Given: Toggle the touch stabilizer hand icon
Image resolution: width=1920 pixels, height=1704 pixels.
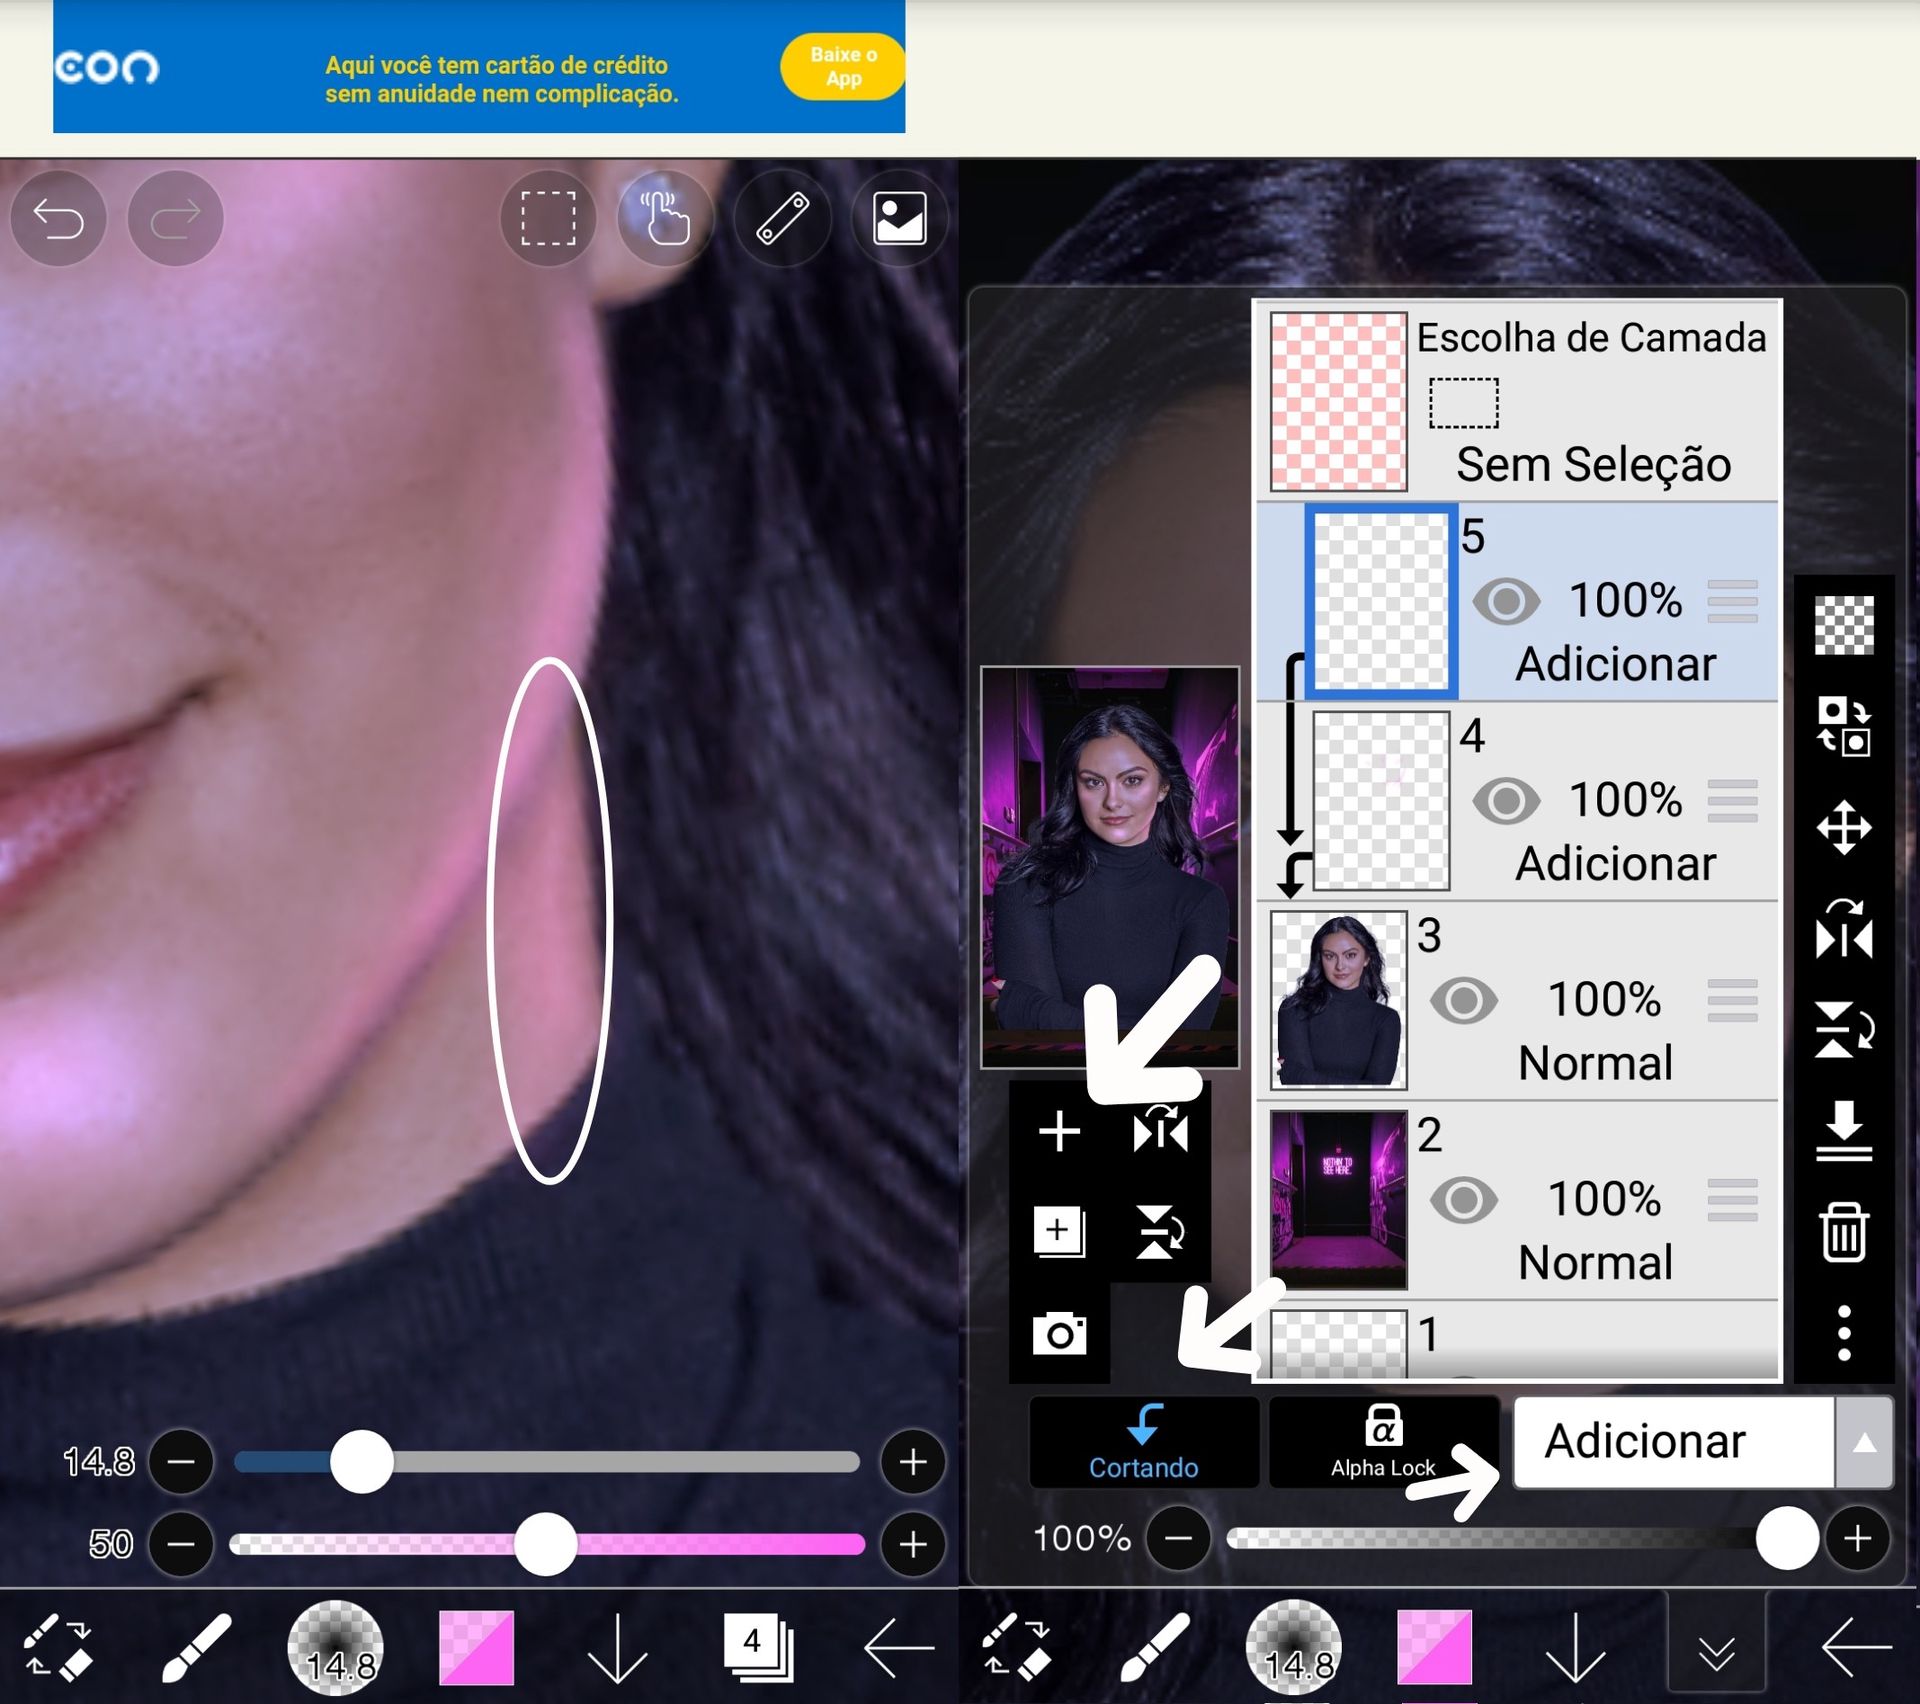Looking at the screenshot, I should (665, 219).
